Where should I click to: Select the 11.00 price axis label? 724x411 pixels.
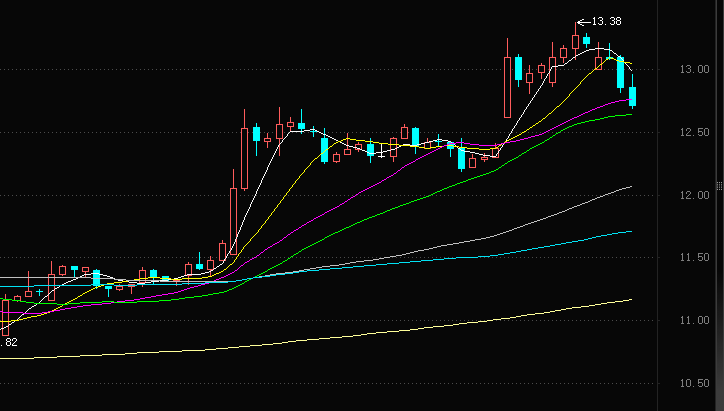[694, 320]
